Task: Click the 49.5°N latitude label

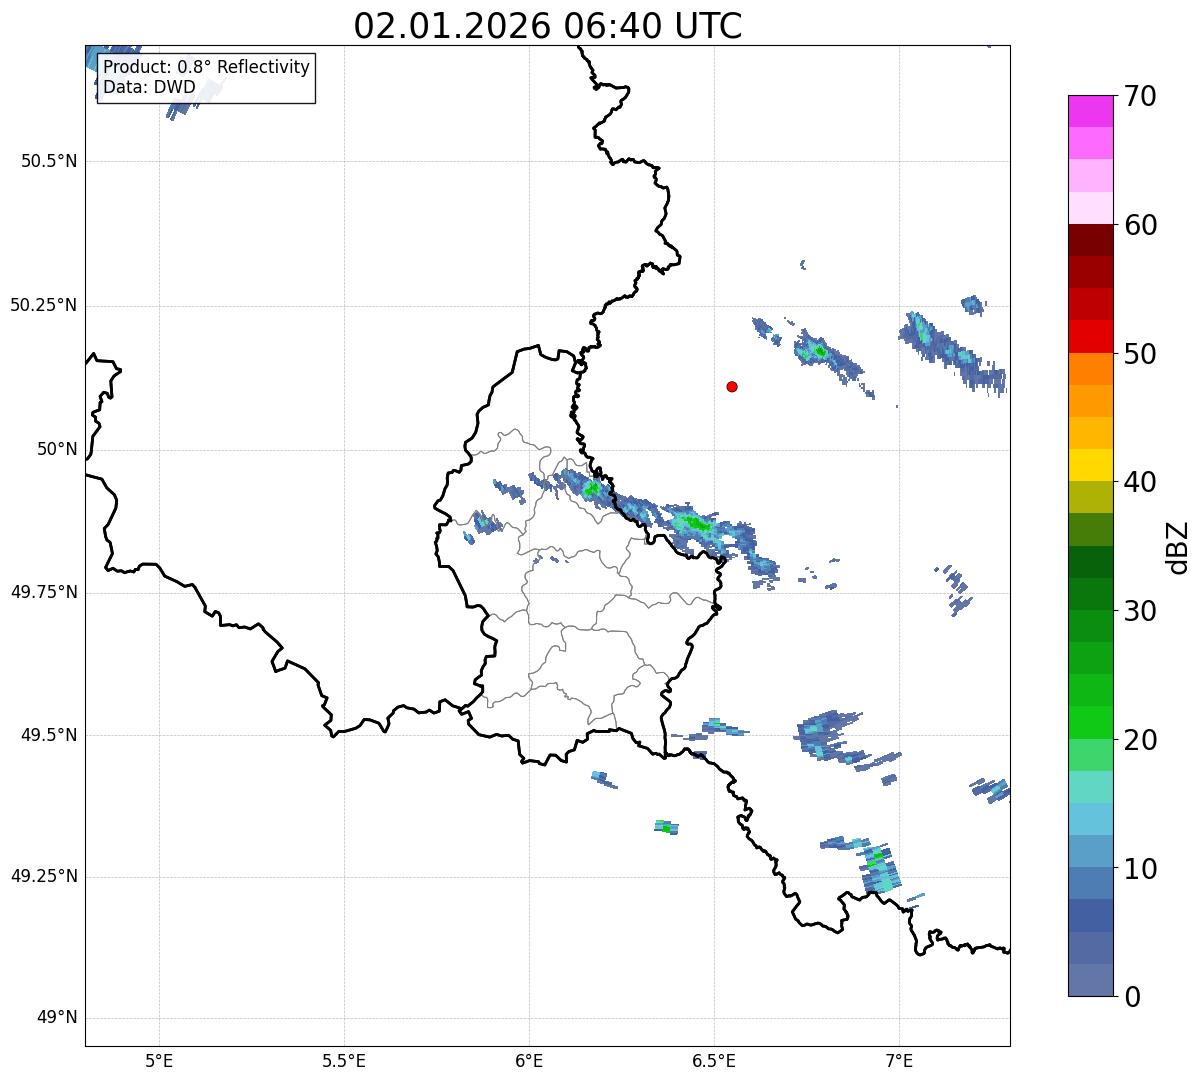Action: point(49,735)
